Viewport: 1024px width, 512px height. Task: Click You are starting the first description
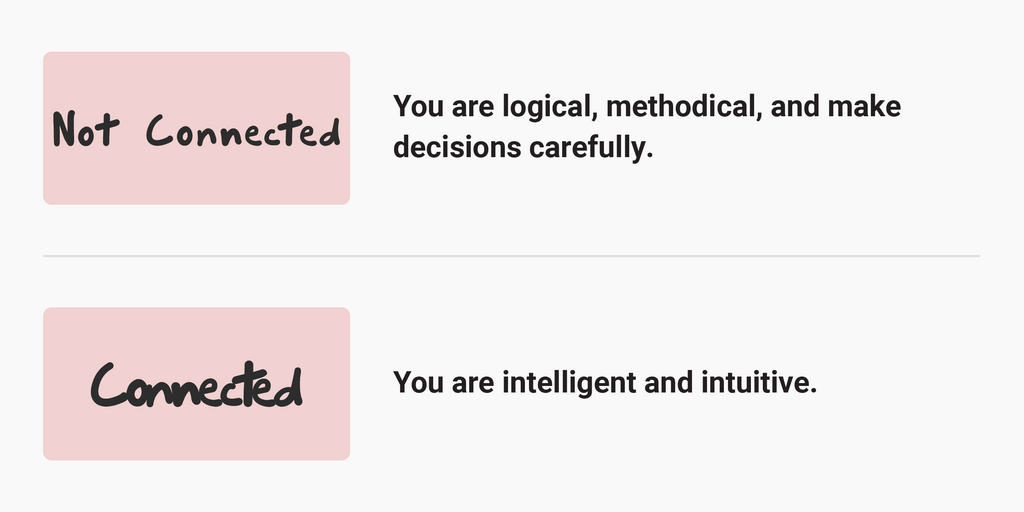point(443,106)
